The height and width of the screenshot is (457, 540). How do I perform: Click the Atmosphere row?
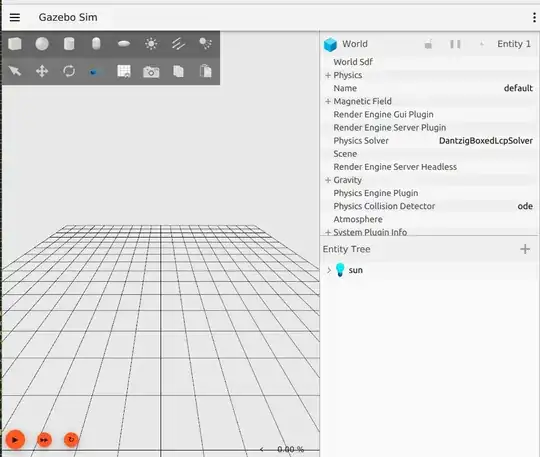(x=430, y=219)
